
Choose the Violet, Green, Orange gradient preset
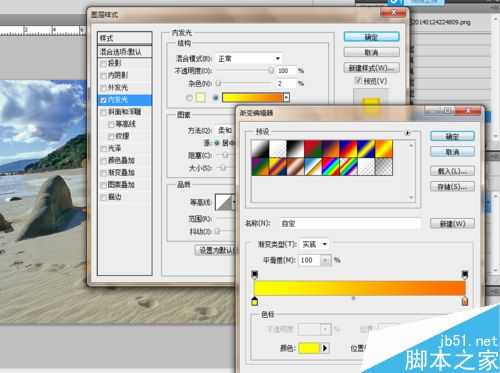tap(260, 166)
